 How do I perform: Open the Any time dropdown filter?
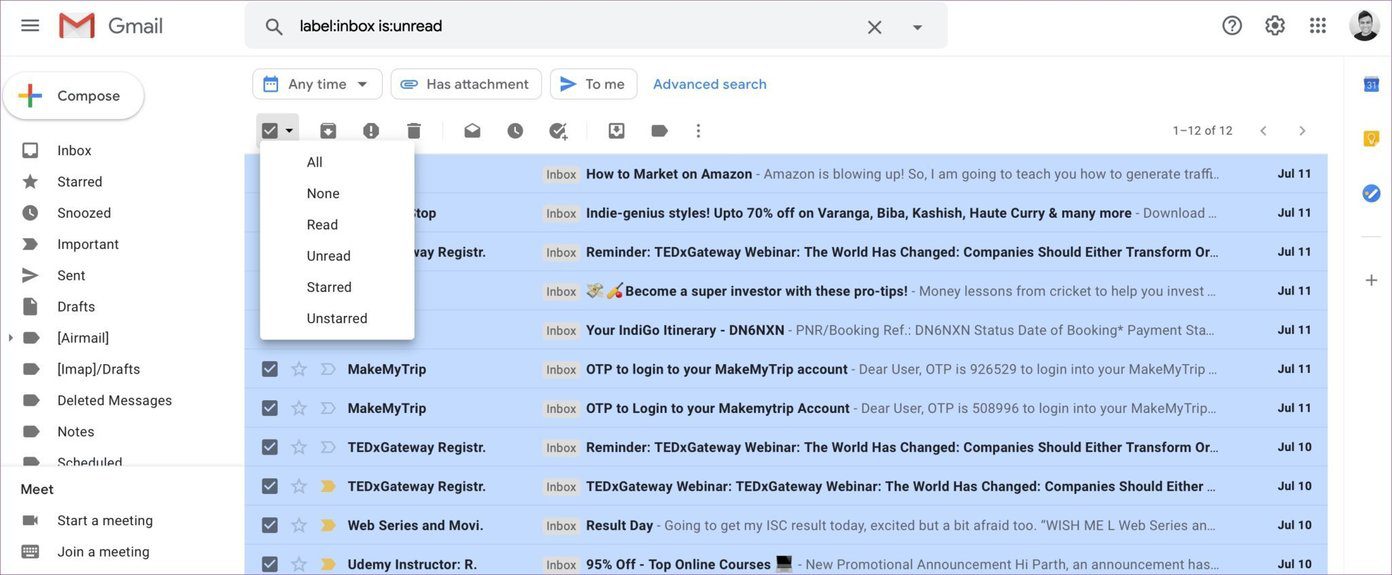tap(317, 84)
